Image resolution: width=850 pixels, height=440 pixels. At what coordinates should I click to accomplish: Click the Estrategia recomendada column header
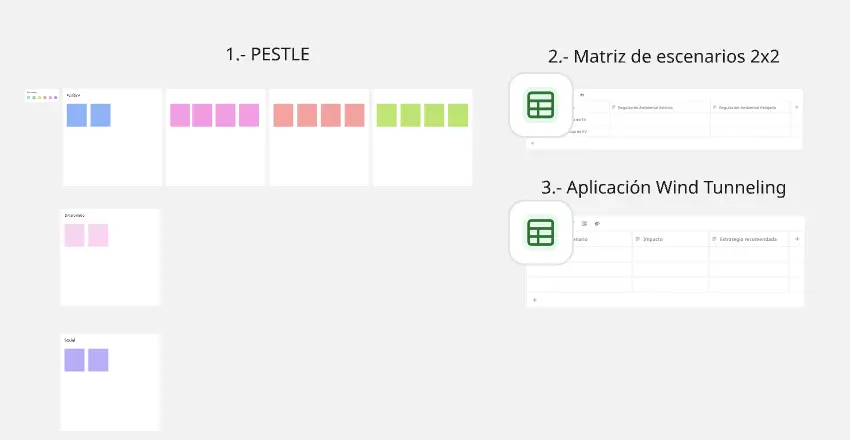[x=750, y=240]
